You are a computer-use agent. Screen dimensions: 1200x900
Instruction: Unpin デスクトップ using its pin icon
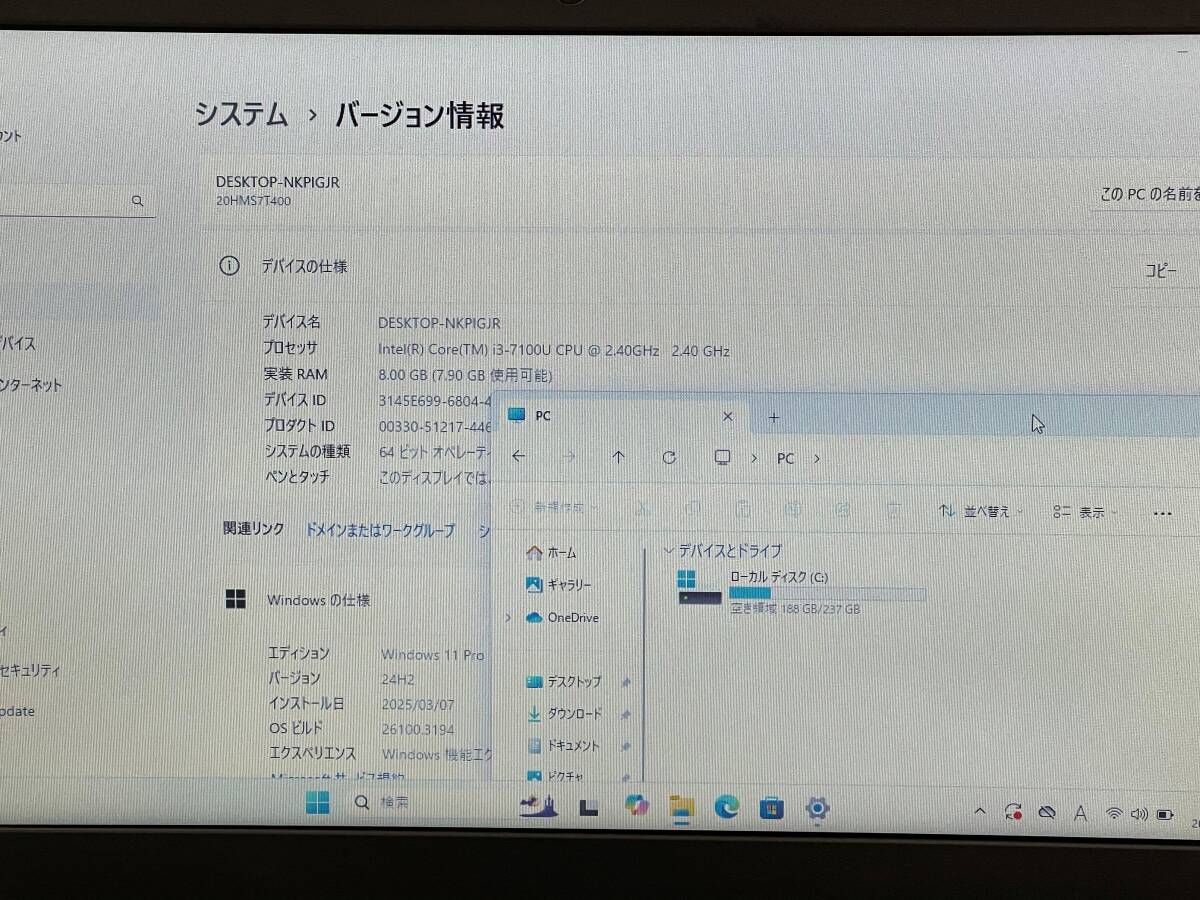[626, 682]
